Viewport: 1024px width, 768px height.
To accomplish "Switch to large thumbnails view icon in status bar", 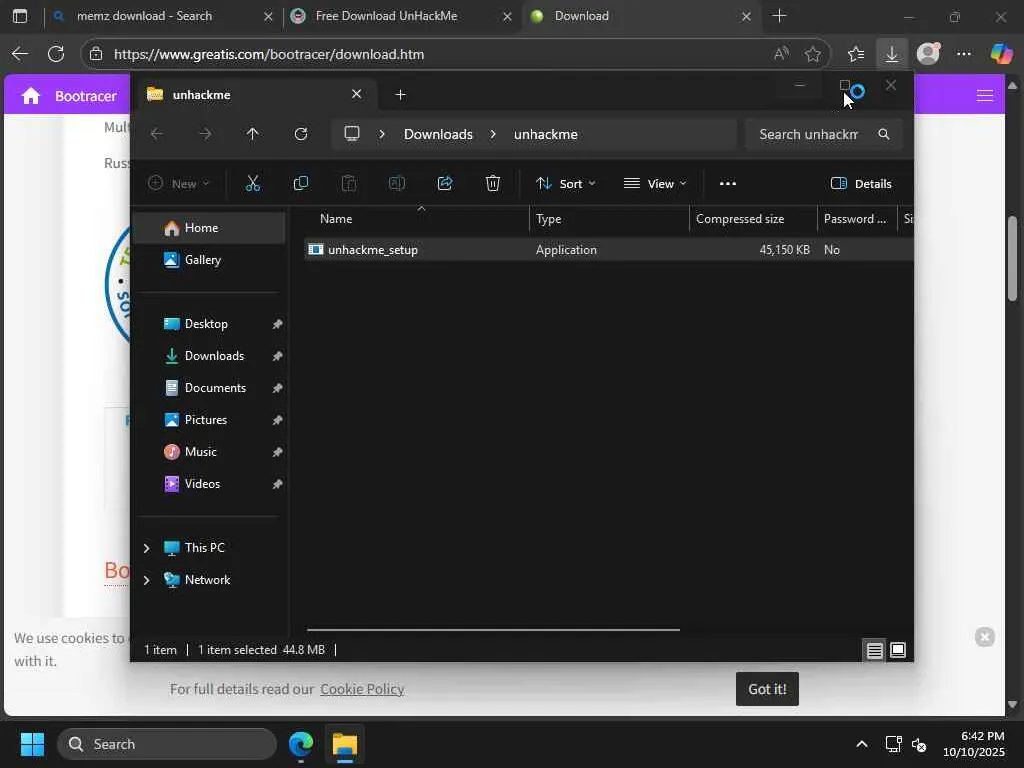I will 898,650.
